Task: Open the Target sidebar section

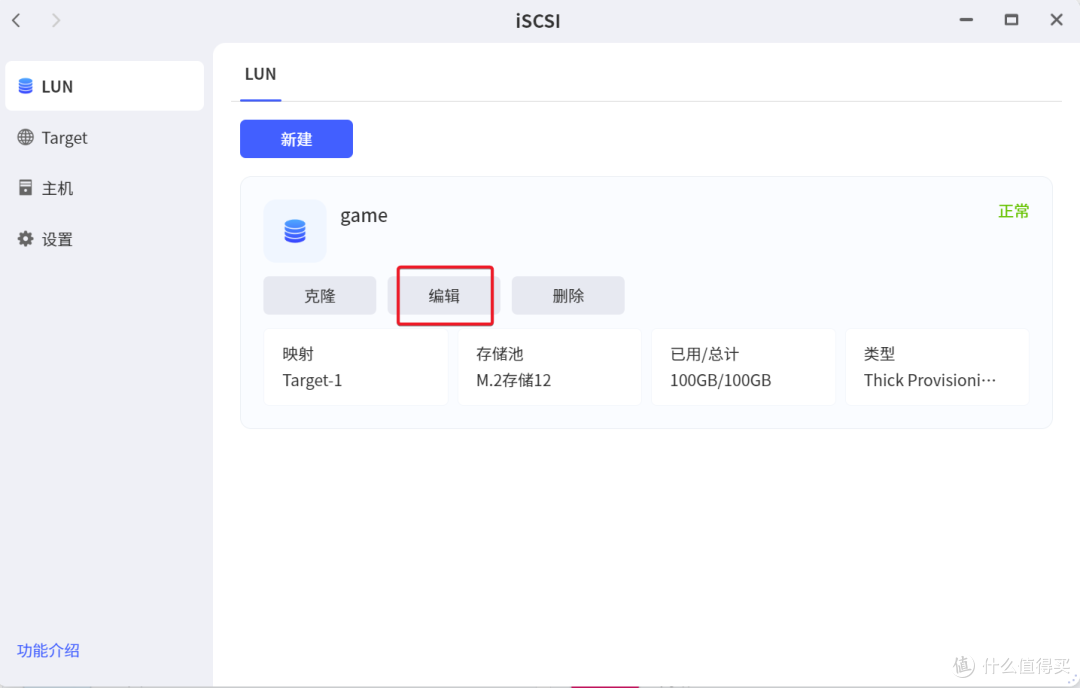Action: (x=105, y=137)
